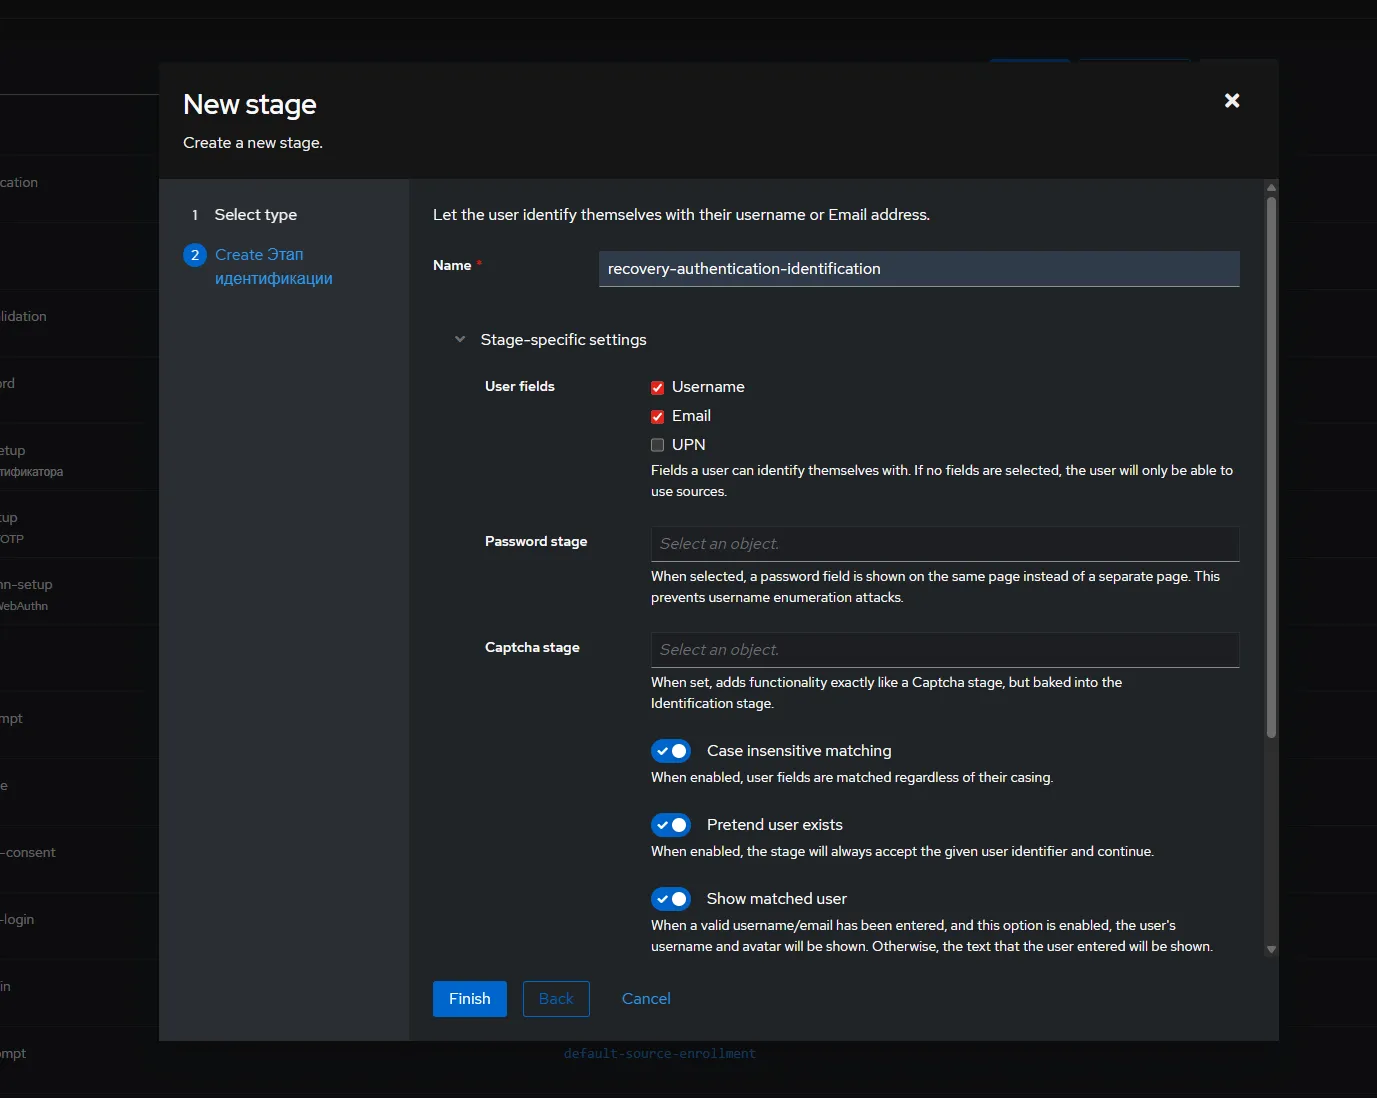Turn off Pretend user exists switch

[671, 825]
